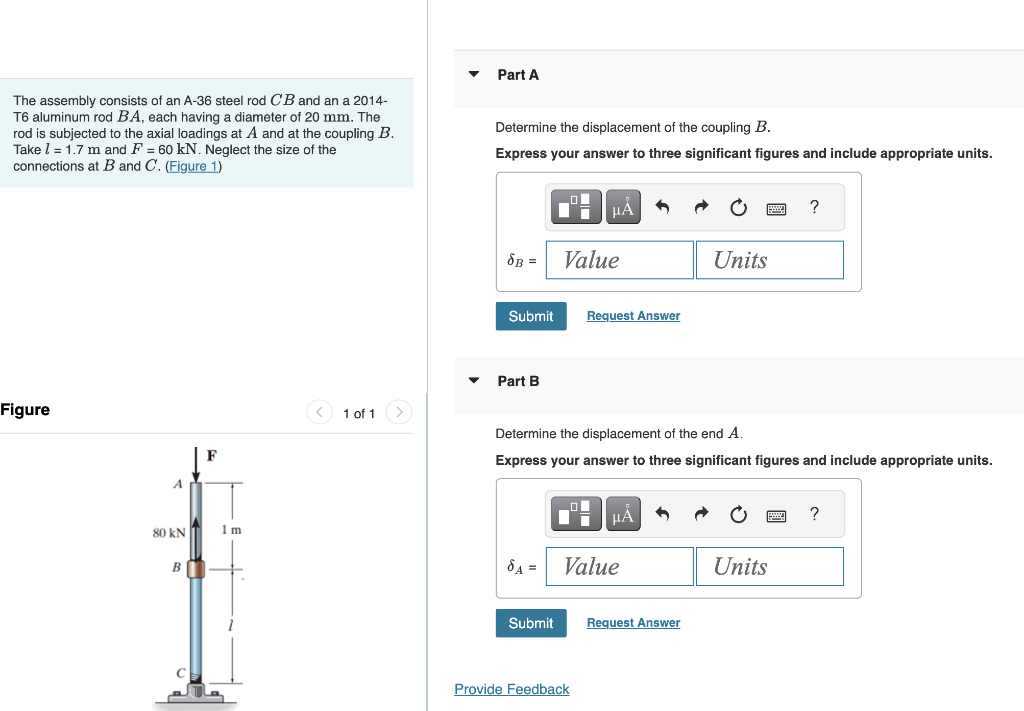Click the next figure arrow
1024x711 pixels.
coord(398,412)
